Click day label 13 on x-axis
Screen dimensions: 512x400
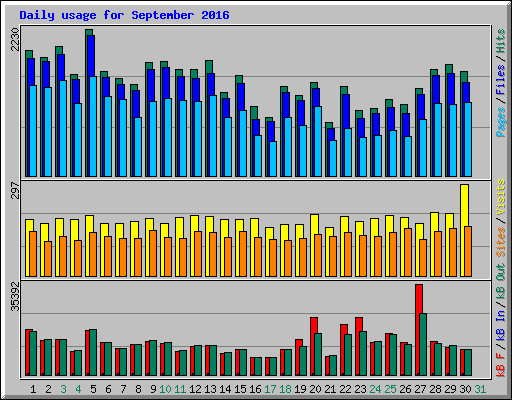pos(210,389)
